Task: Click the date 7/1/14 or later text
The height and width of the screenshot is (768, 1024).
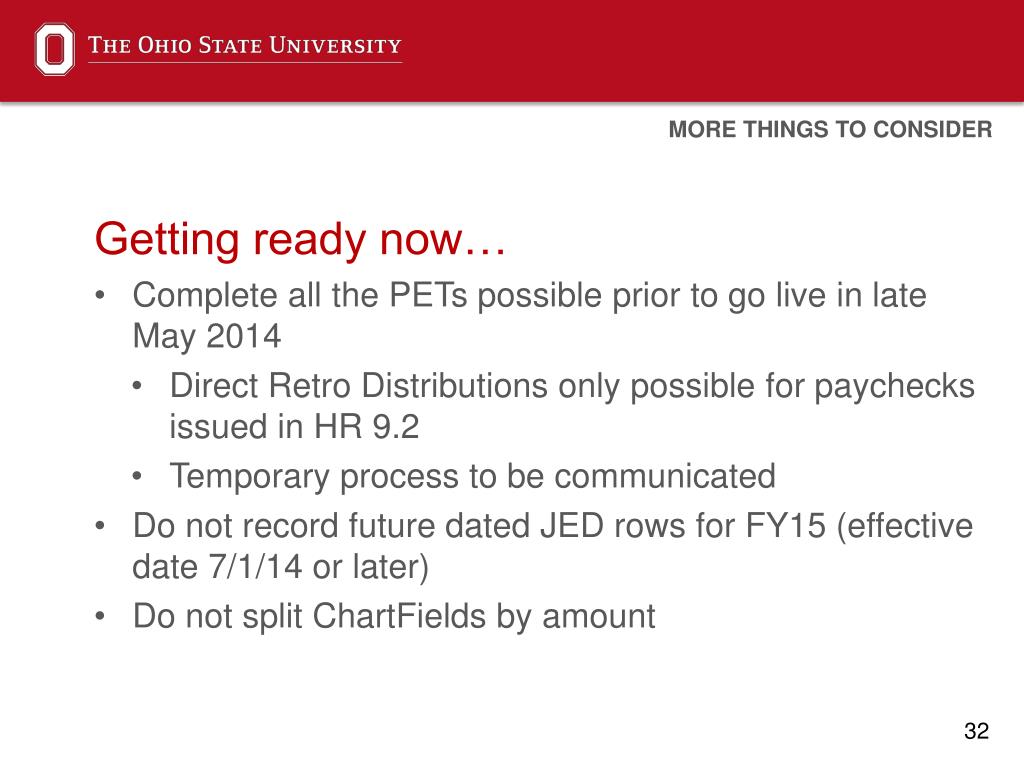Action: [280, 566]
